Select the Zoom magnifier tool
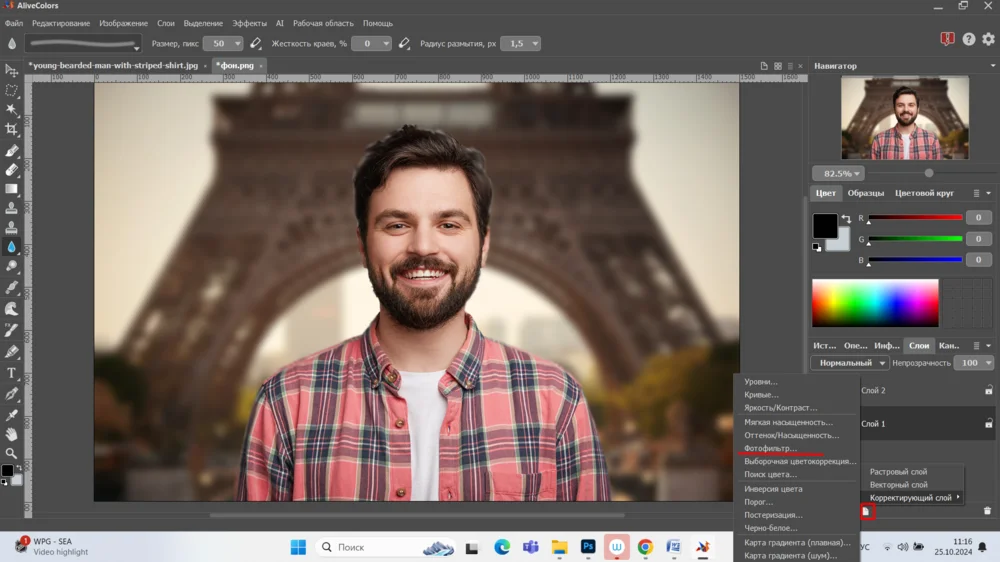1000x562 pixels. [11, 454]
